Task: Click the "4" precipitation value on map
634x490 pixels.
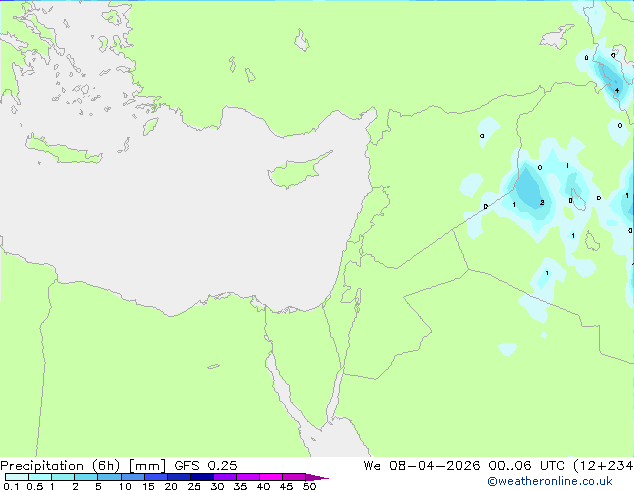Action: (617, 90)
